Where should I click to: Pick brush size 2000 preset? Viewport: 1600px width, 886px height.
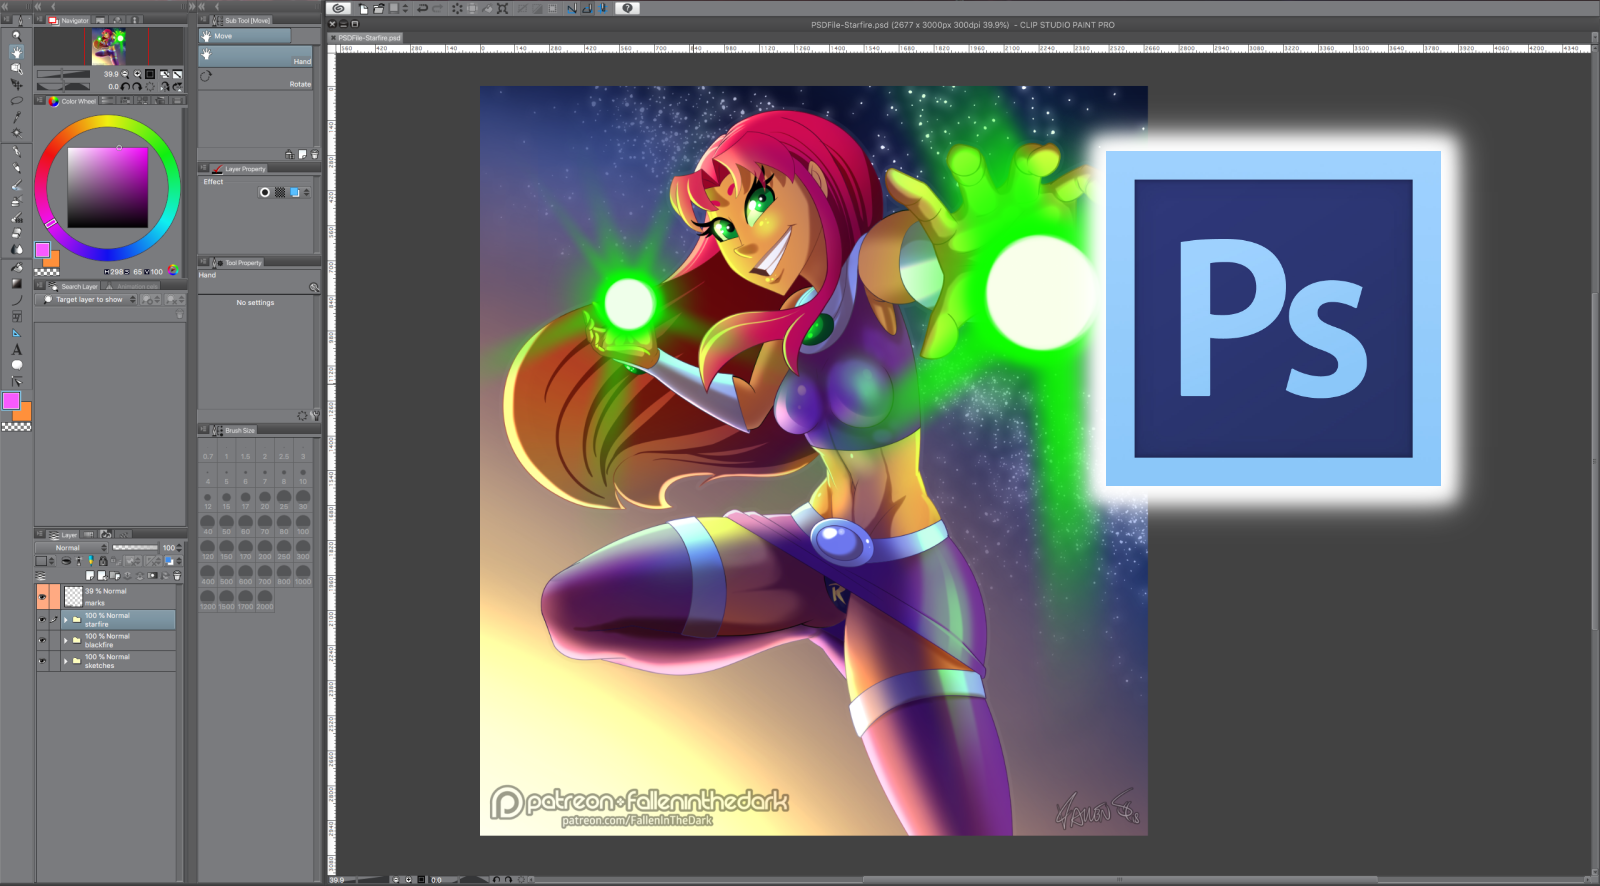[x=265, y=599]
